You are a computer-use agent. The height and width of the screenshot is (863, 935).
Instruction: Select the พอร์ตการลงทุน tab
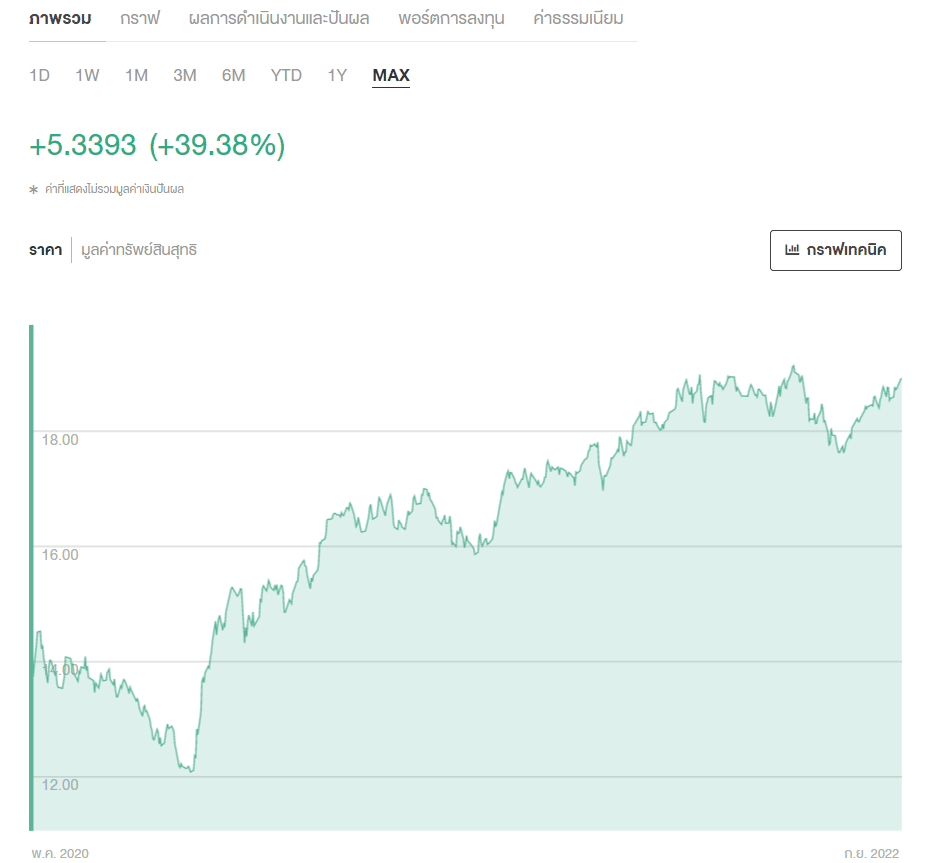tap(451, 19)
